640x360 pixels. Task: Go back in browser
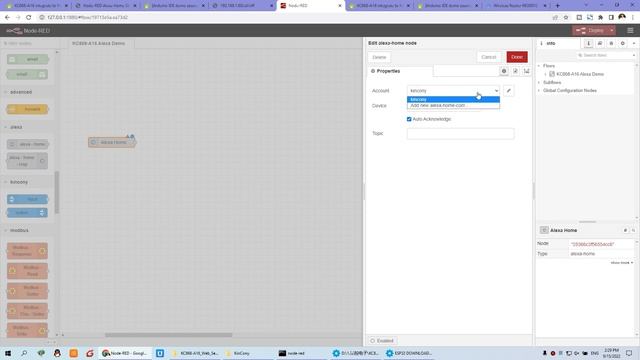click(7, 18)
